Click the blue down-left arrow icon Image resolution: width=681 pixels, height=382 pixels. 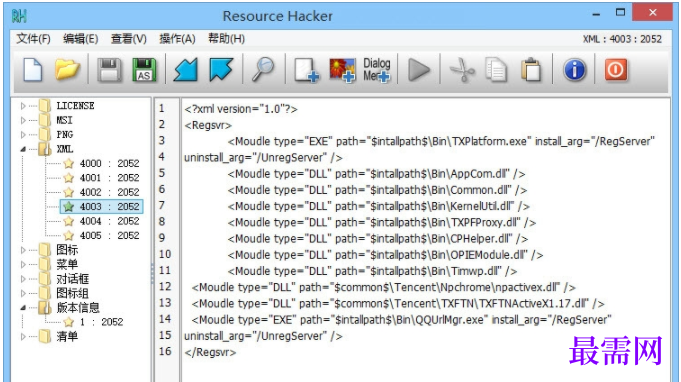pyautogui.click(x=186, y=69)
